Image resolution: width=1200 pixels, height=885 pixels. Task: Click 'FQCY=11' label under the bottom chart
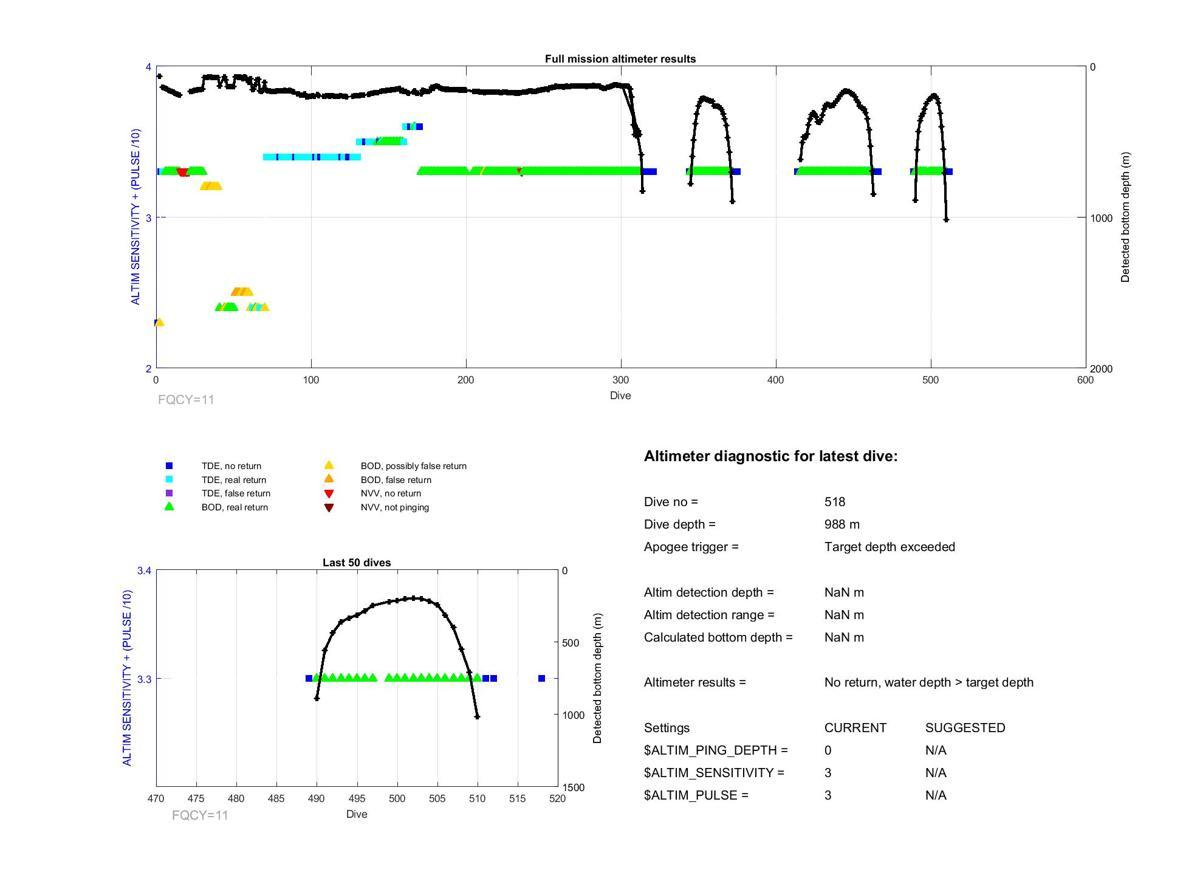200,815
